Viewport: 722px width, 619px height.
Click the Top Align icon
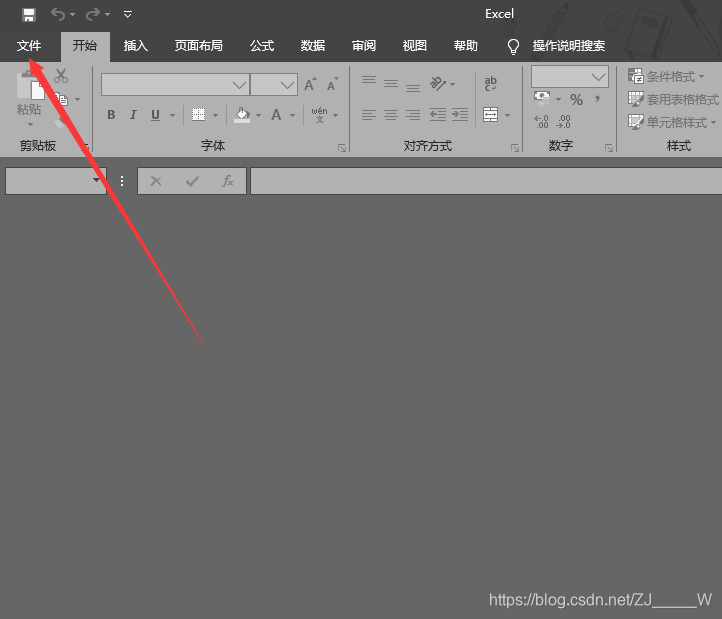pos(369,80)
